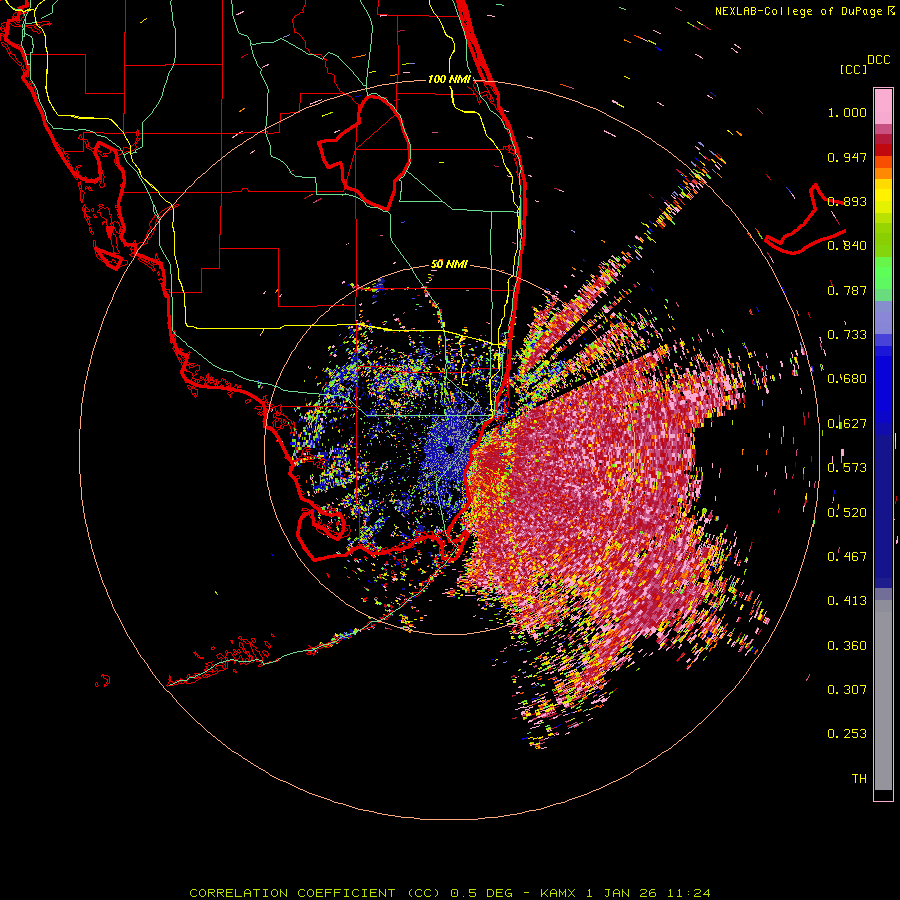Select the 1.000 value on color scale
This screenshot has width=900, height=900.
(x=847, y=112)
